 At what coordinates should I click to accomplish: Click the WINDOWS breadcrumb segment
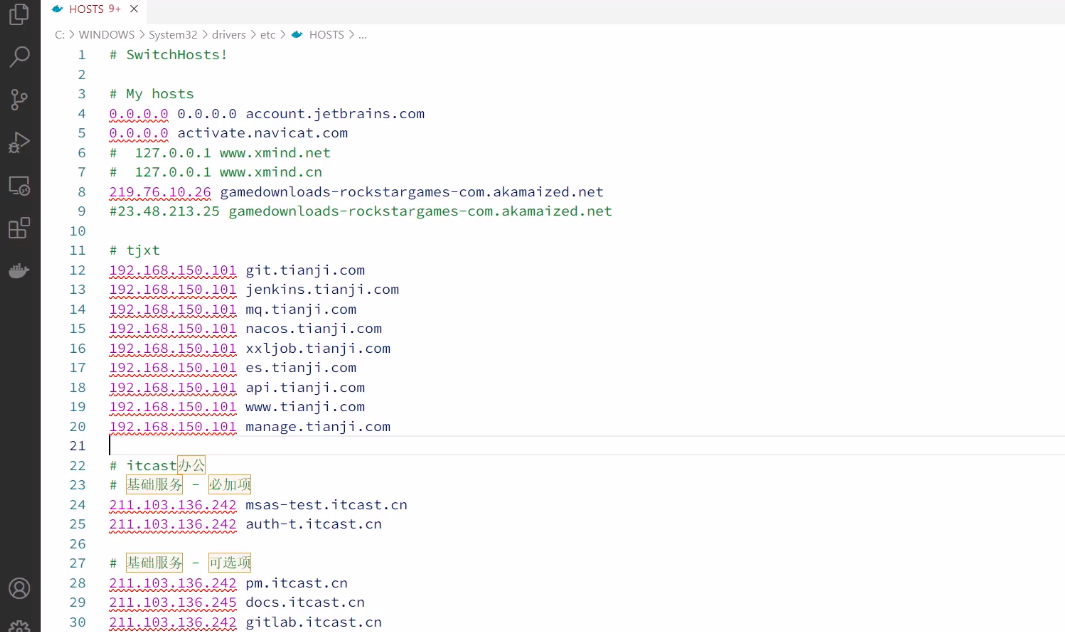click(107, 35)
